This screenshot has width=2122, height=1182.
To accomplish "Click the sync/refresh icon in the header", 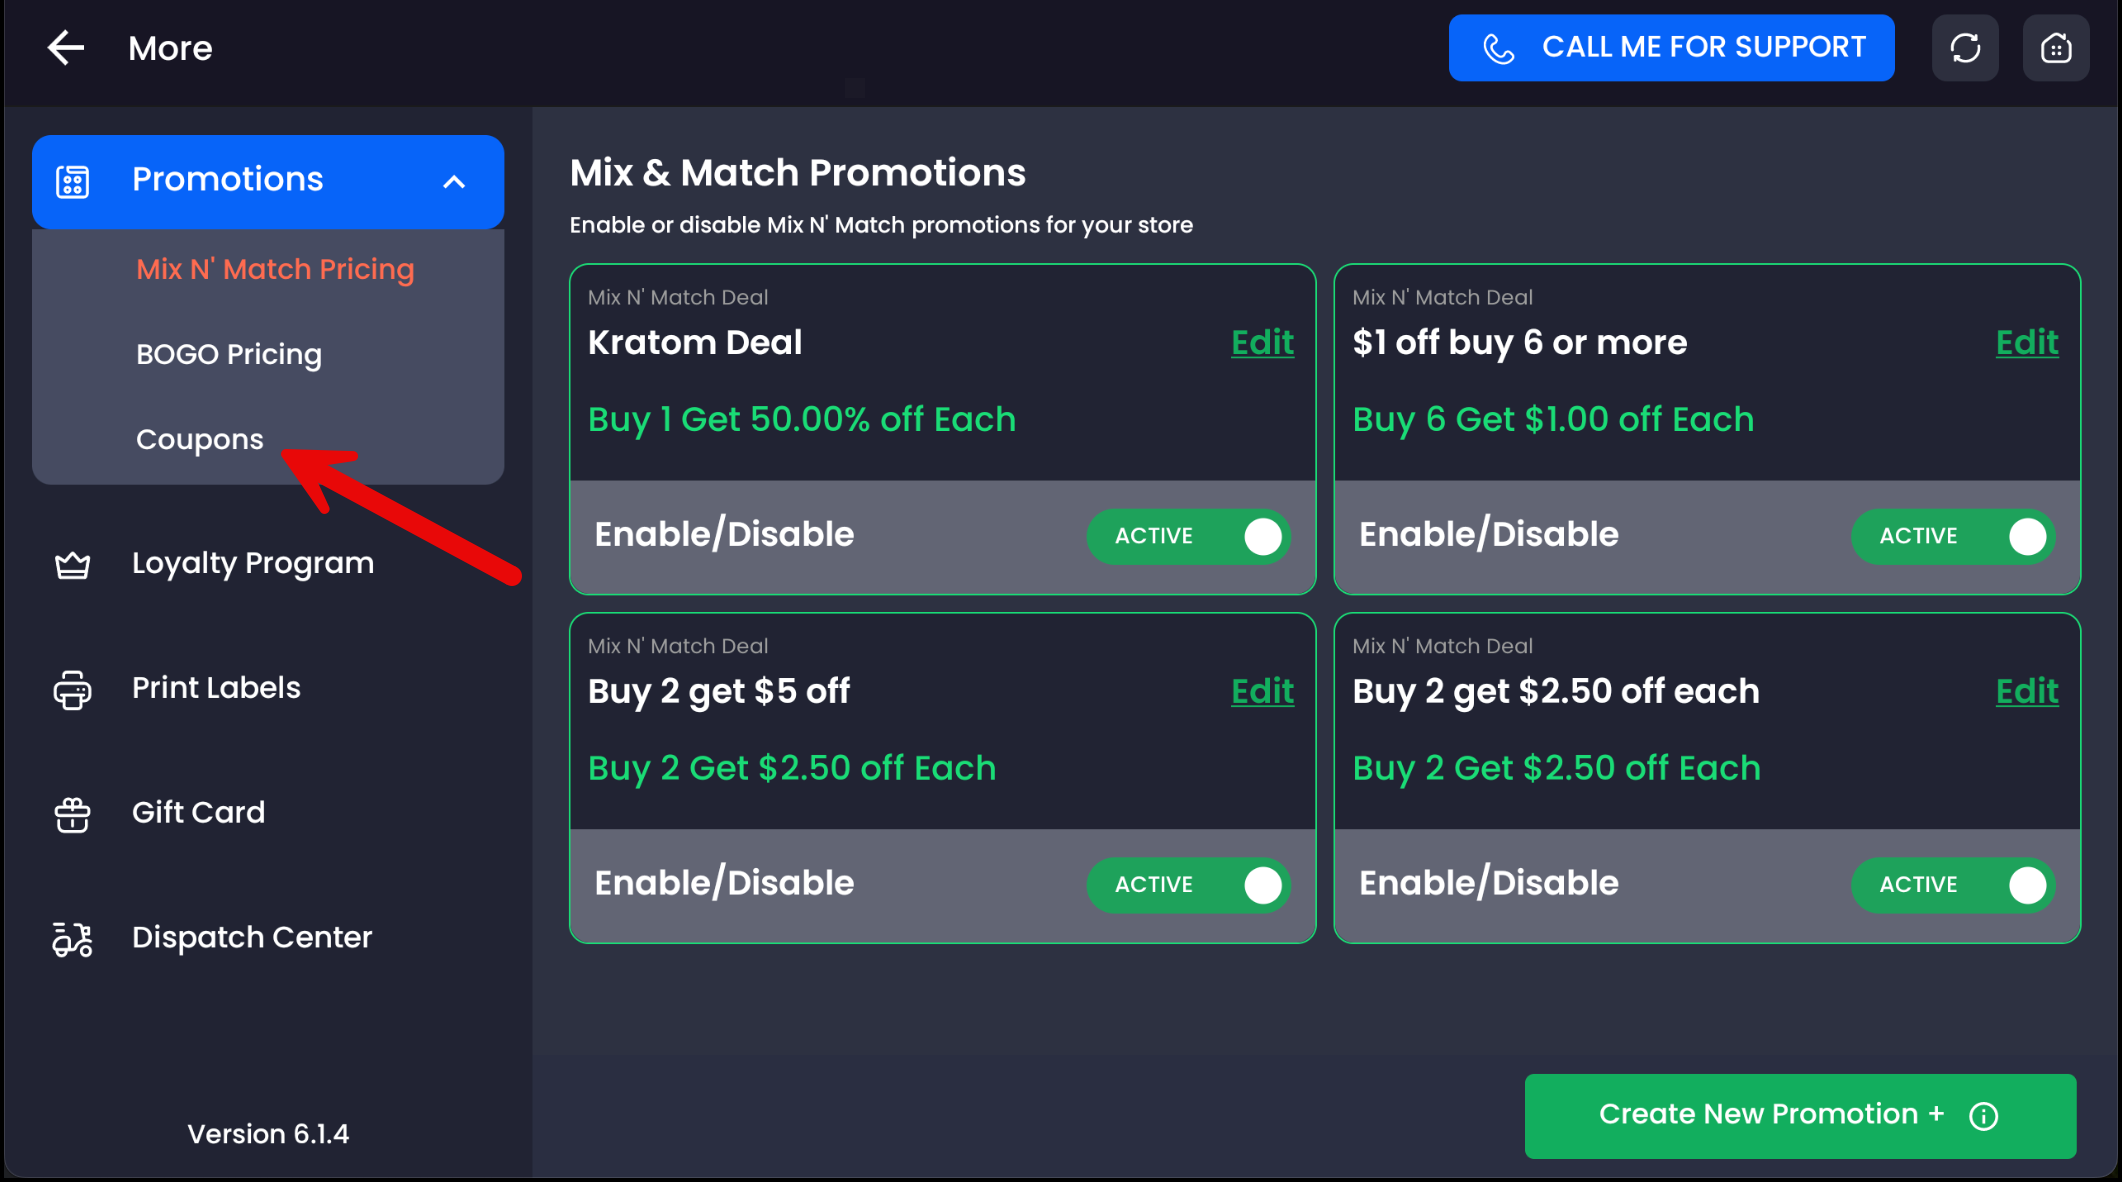I will tap(1965, 47).
